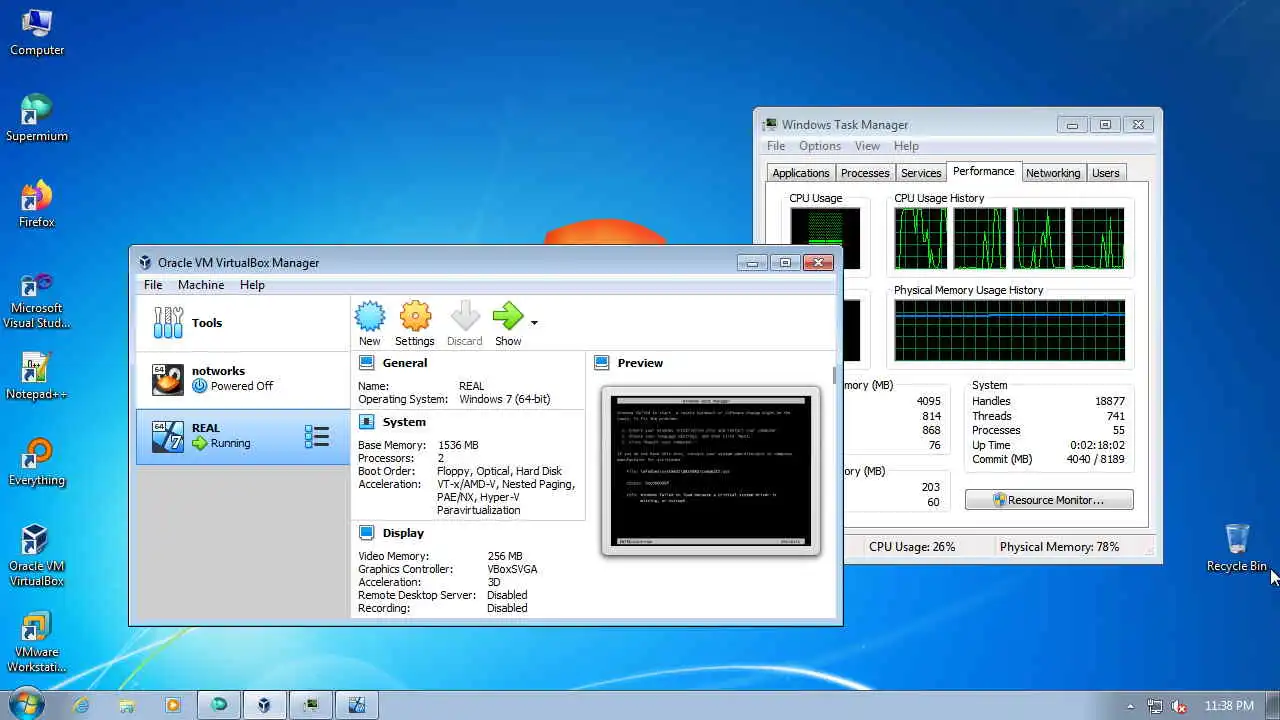The image size is (1280, 720).
Task: Switch to the Networking tab
Action: pos(1053,173)
